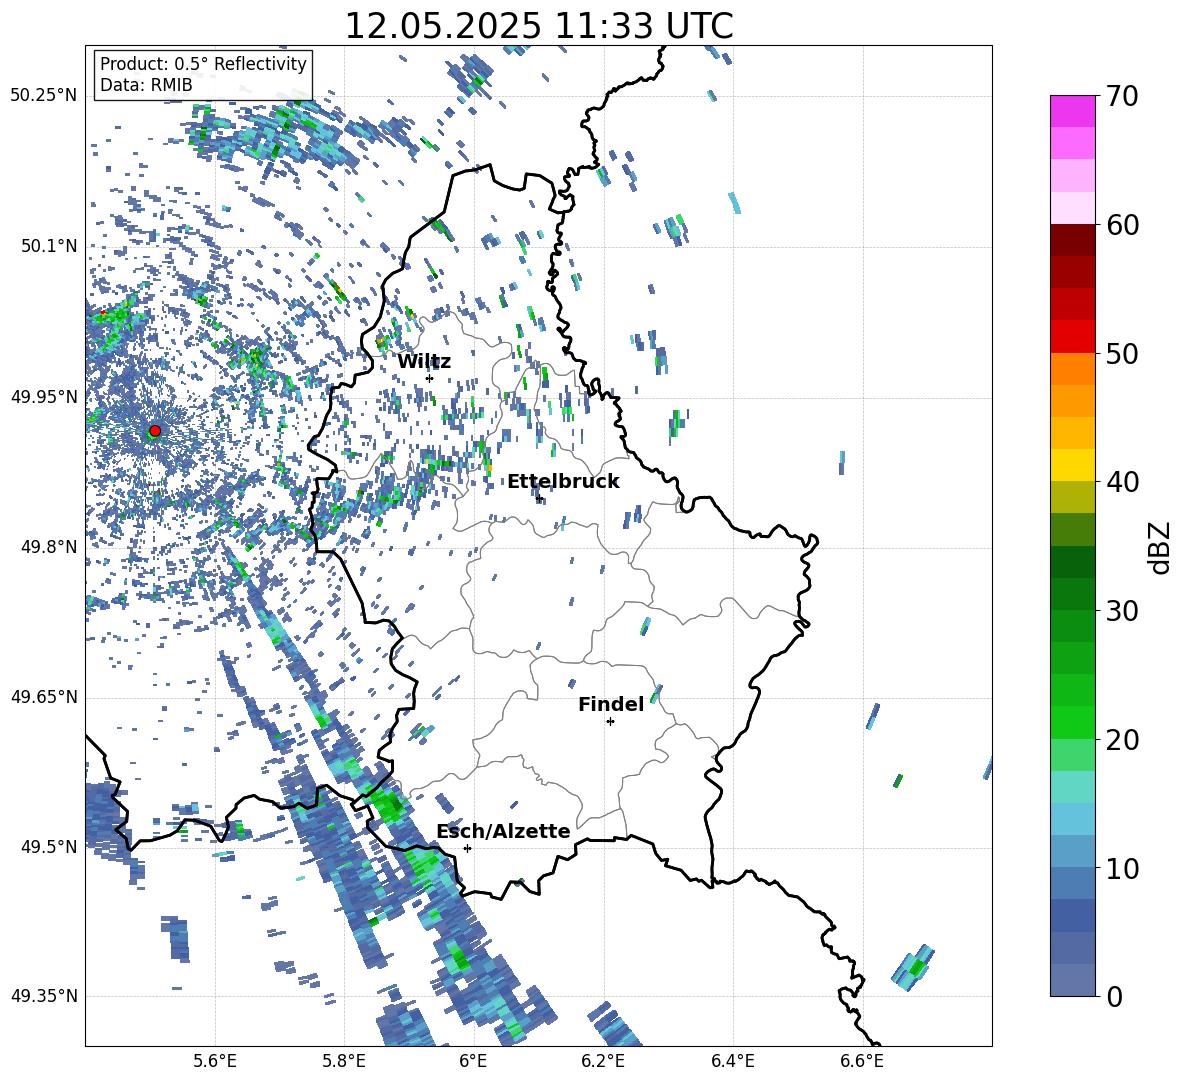The height and width of the screenshot is (1081, 1184).
Task: Click the 'dBZ' colorbar label
Action: 1161,547
